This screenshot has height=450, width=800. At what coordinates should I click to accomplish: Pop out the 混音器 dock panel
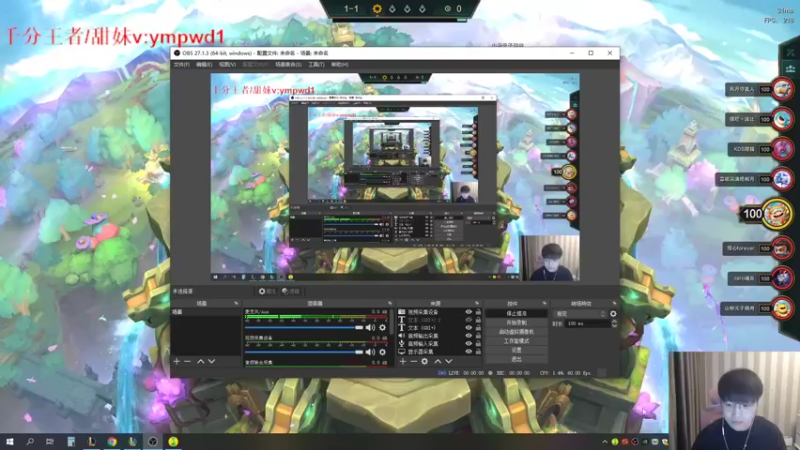(390, 303)
